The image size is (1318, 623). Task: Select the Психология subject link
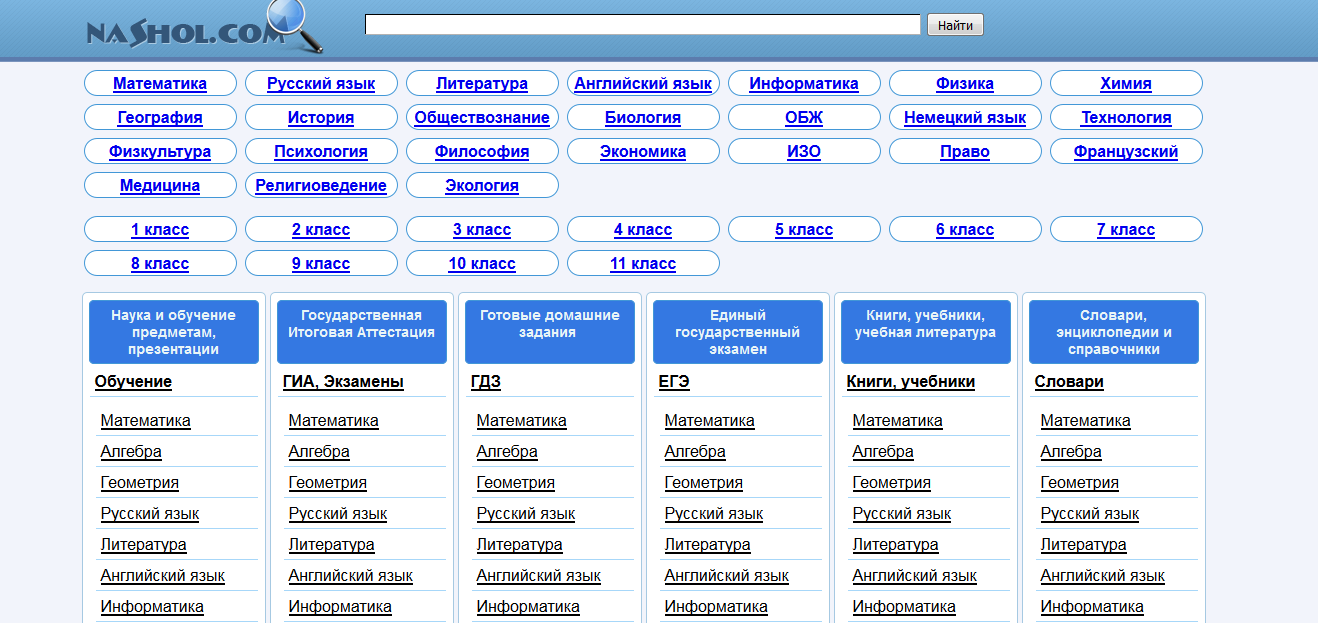point(321,152)
